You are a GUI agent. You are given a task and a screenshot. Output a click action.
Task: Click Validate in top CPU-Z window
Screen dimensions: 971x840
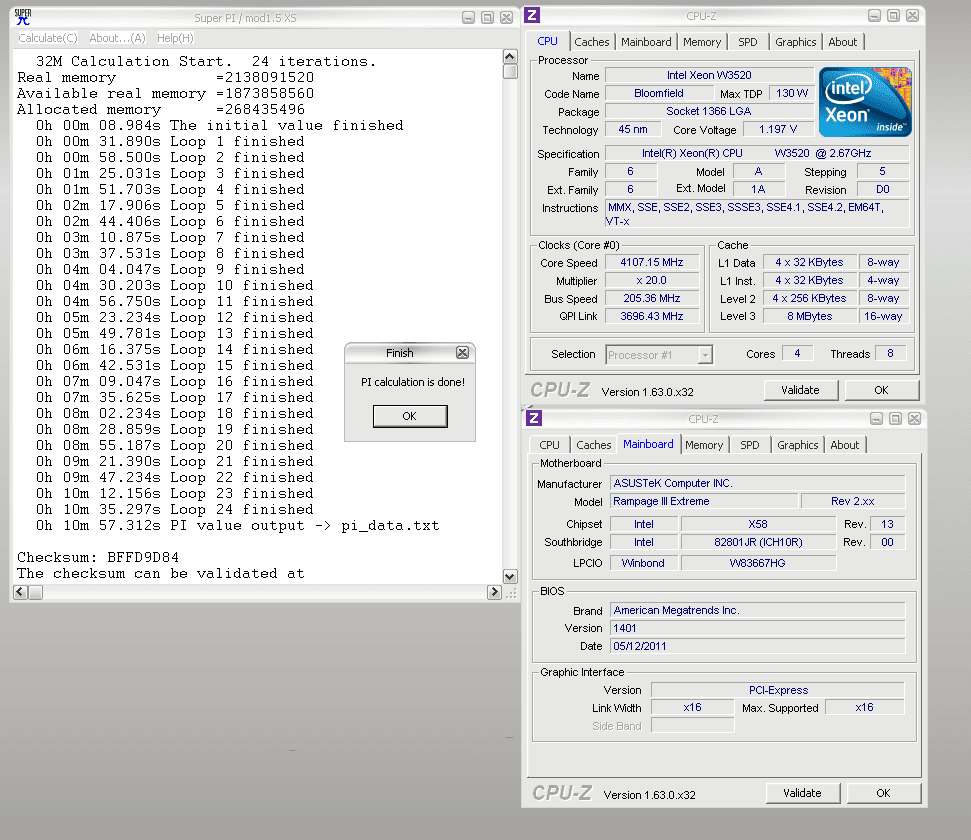[801, 390]
